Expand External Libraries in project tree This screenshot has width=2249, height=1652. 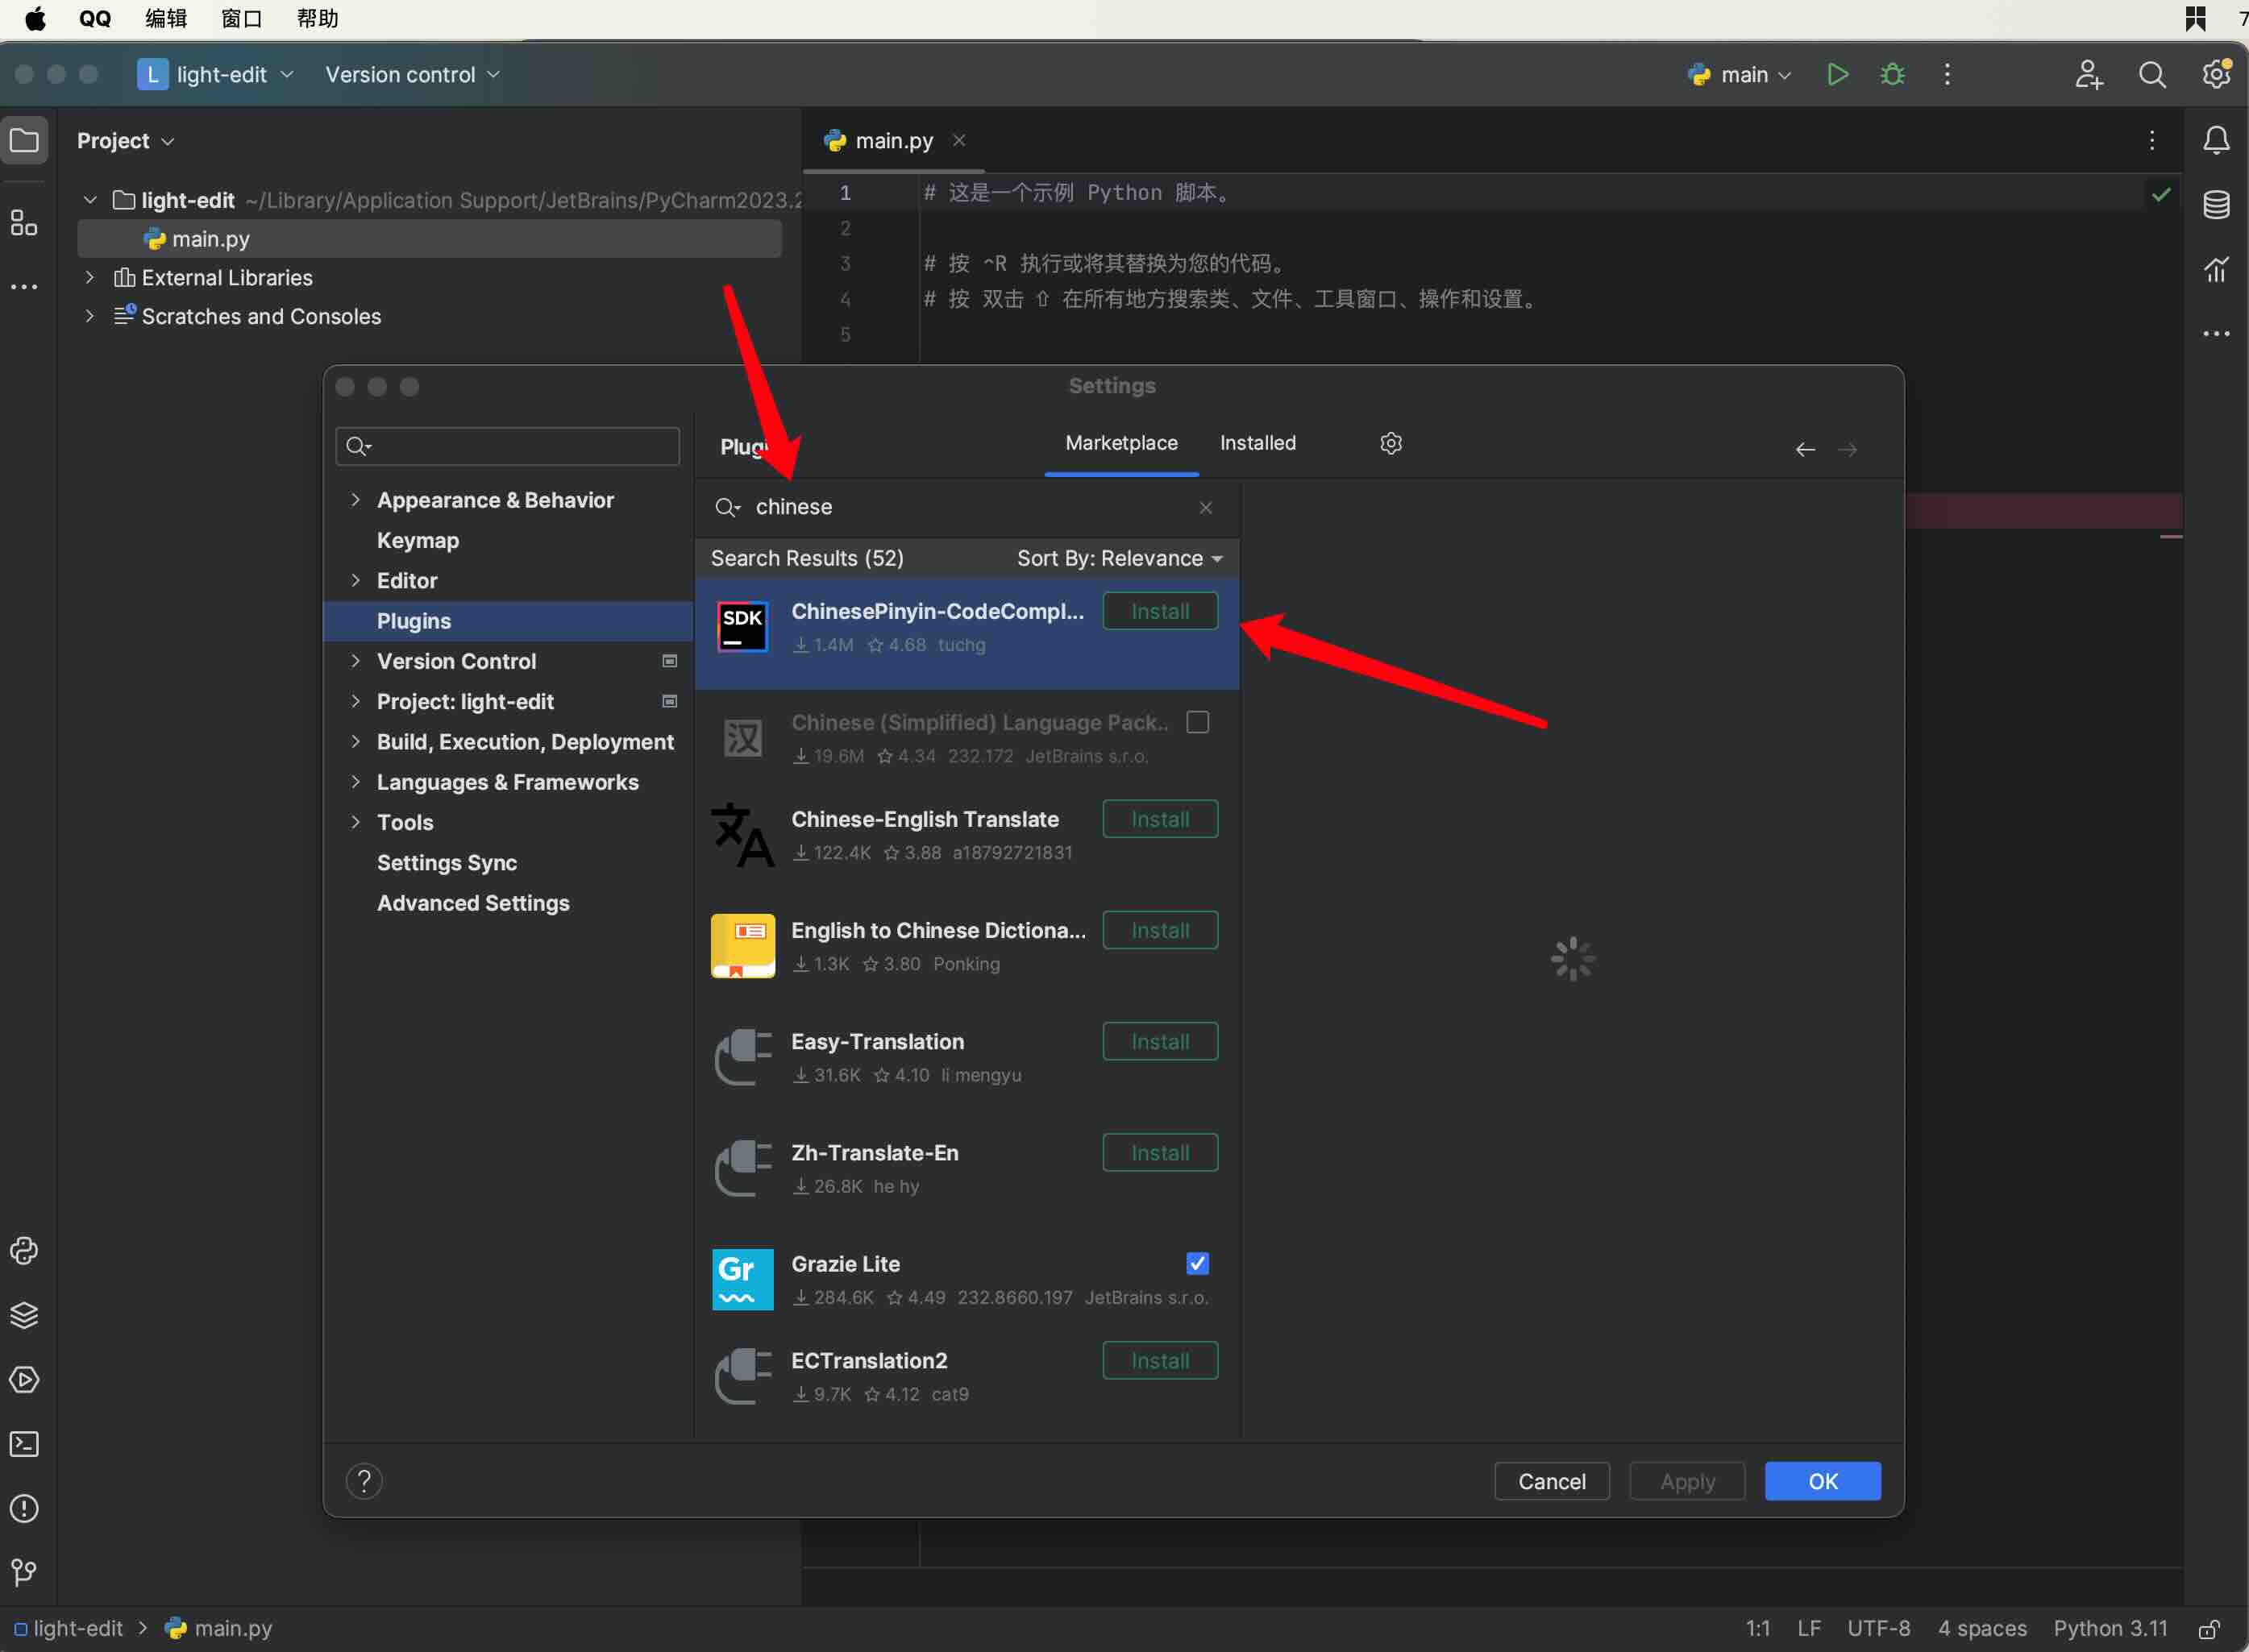click(89, 278)
